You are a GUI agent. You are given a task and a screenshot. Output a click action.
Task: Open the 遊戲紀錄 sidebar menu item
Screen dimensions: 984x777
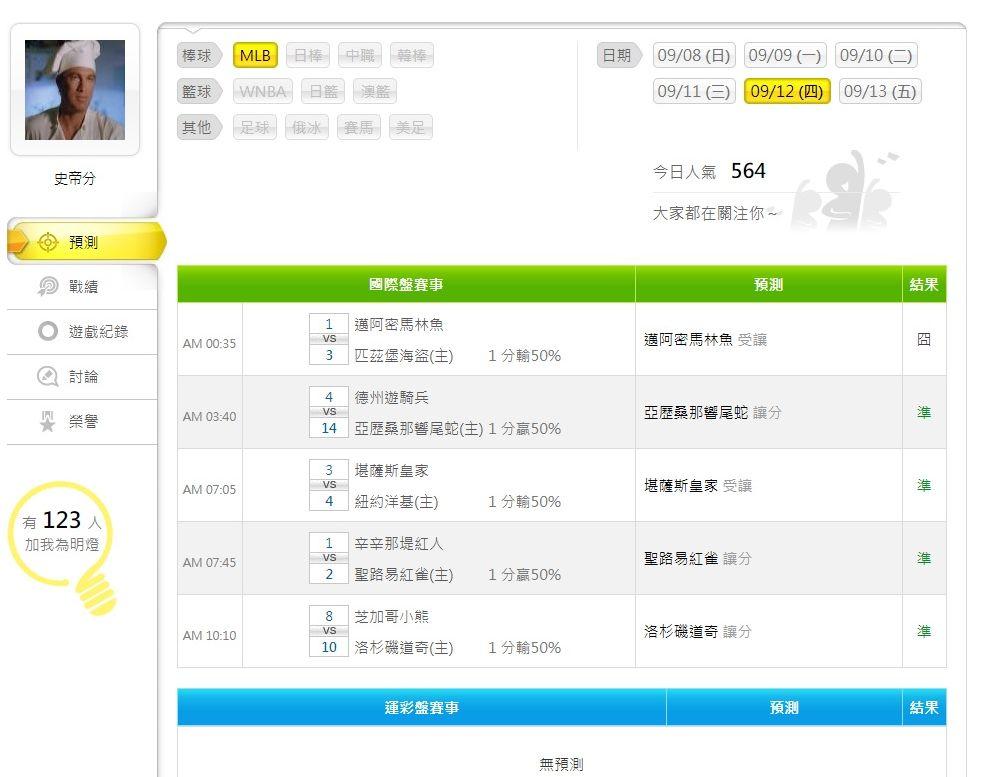click(82, 331)
